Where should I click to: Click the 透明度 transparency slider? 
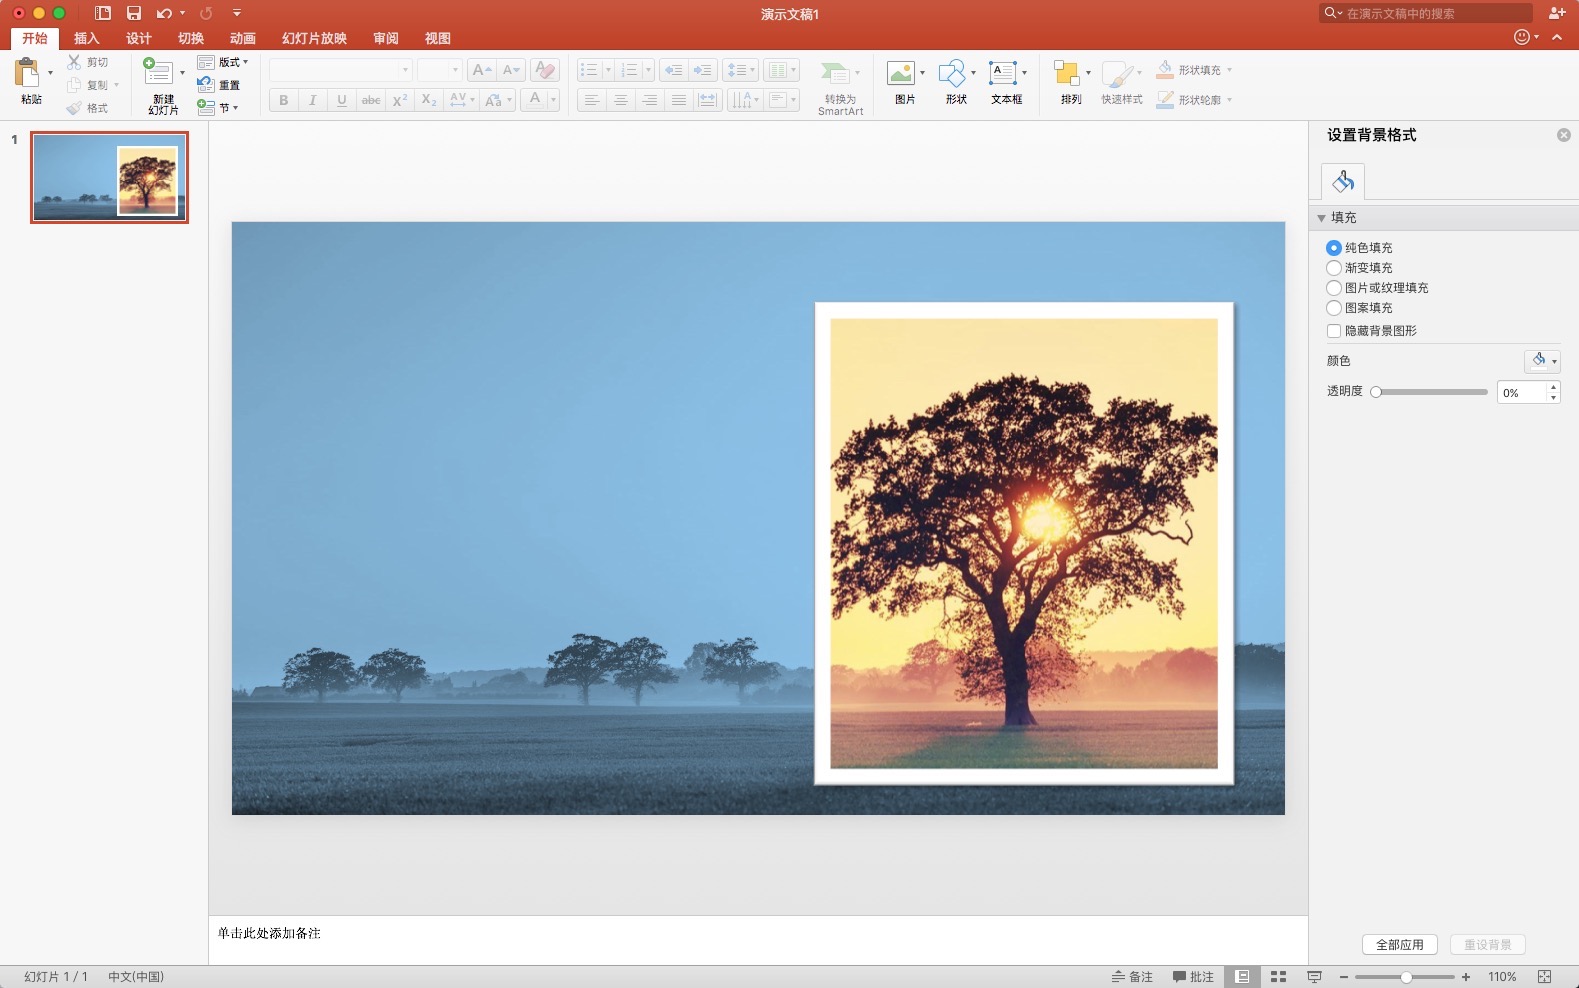pos(1431,392)
